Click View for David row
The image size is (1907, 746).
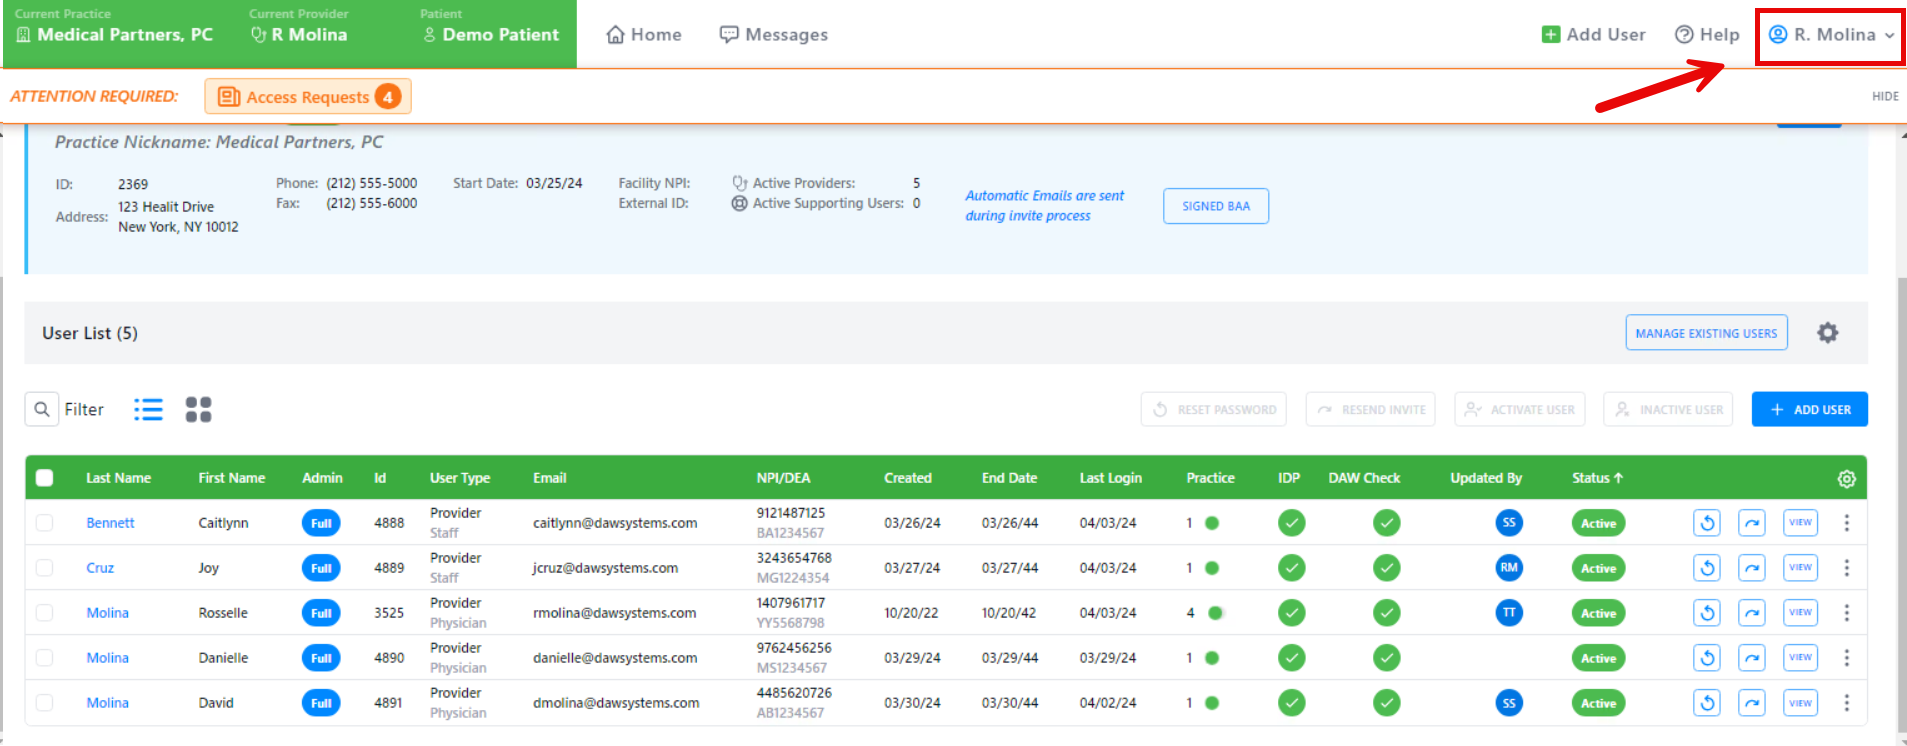coord(1800,703)
